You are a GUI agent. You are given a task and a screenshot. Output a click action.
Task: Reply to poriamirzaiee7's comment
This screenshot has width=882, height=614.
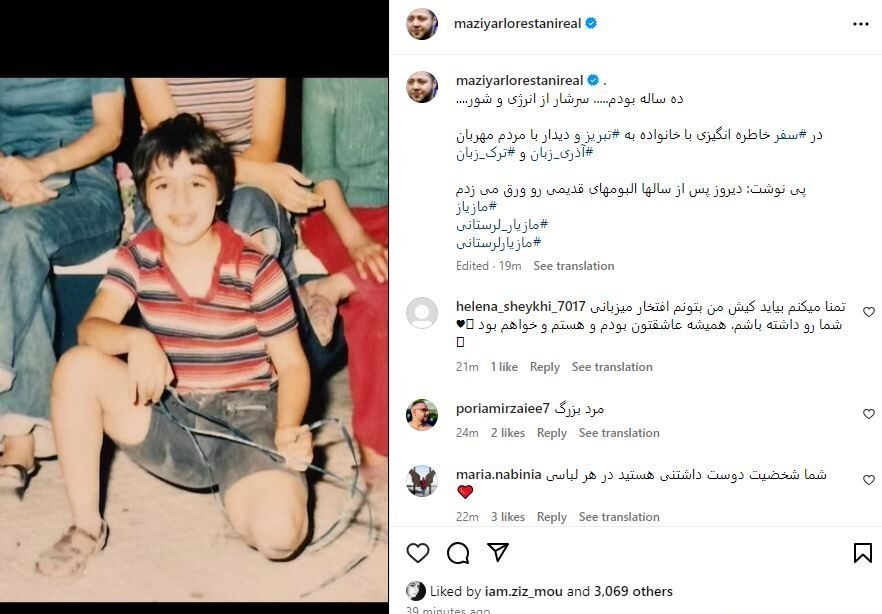click(x=551, y=433)
